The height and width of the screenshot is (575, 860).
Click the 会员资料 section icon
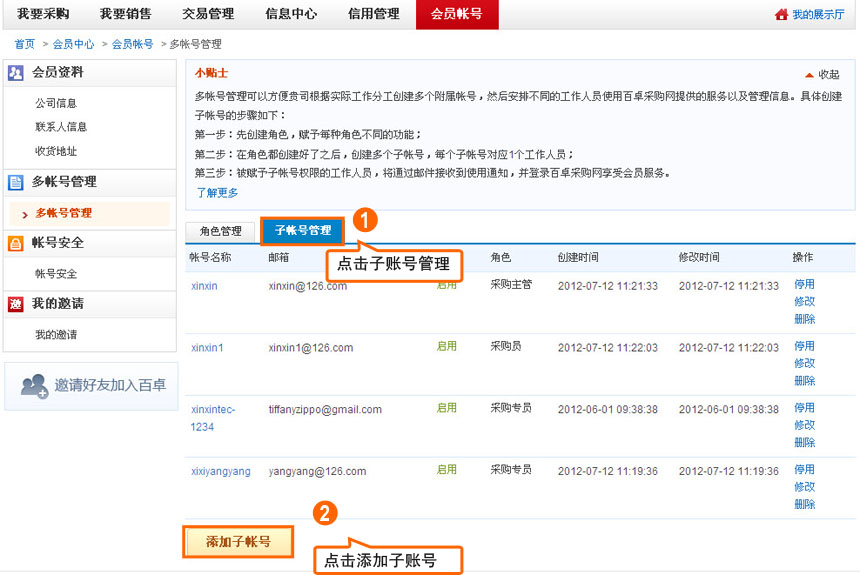coord(16,73)
